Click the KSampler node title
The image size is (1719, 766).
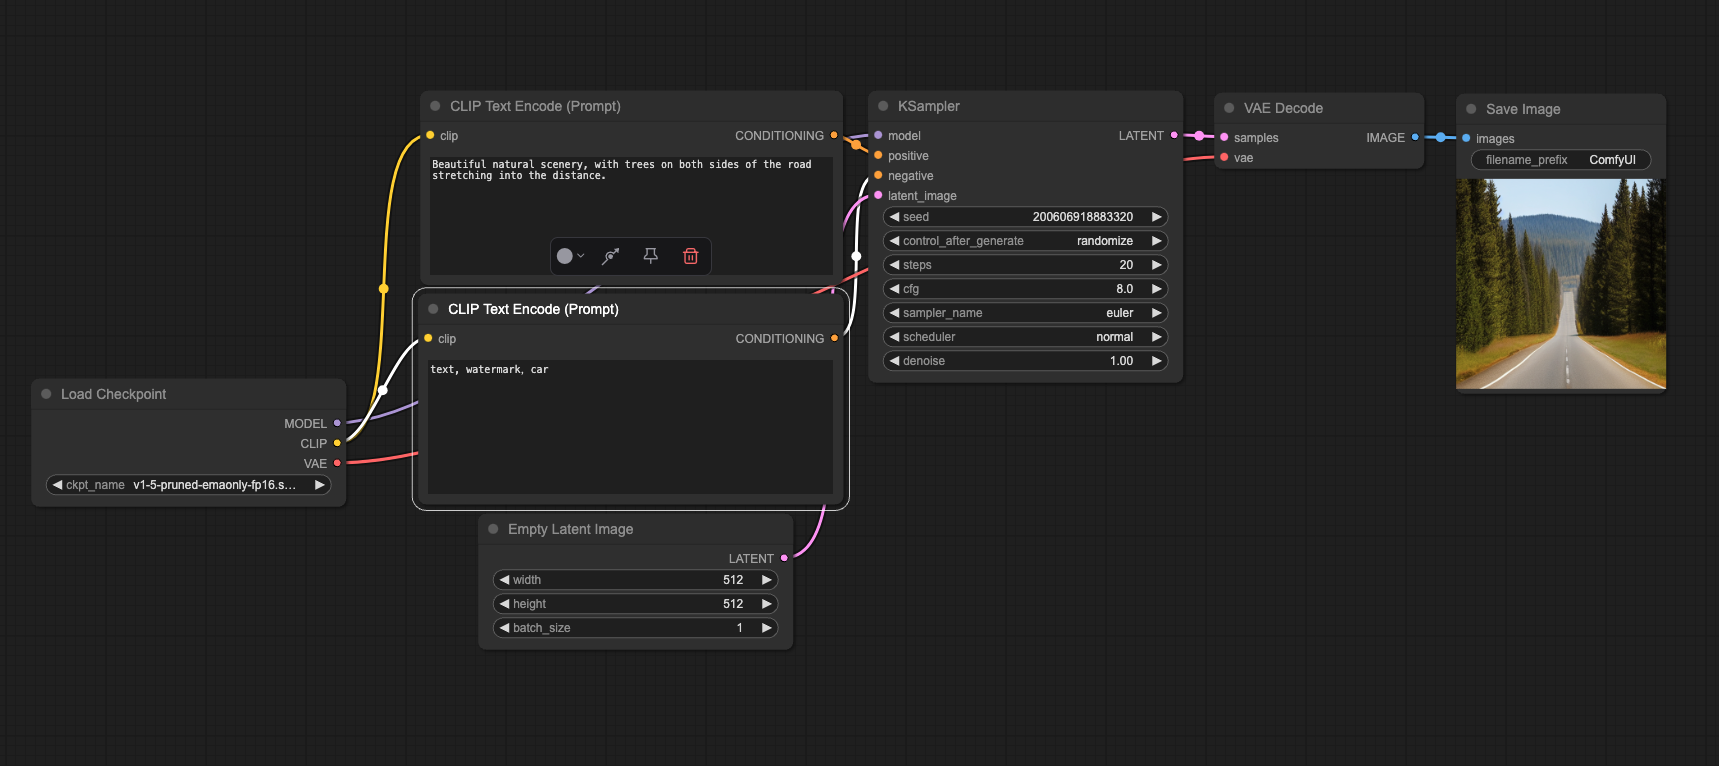click(929, 106)
